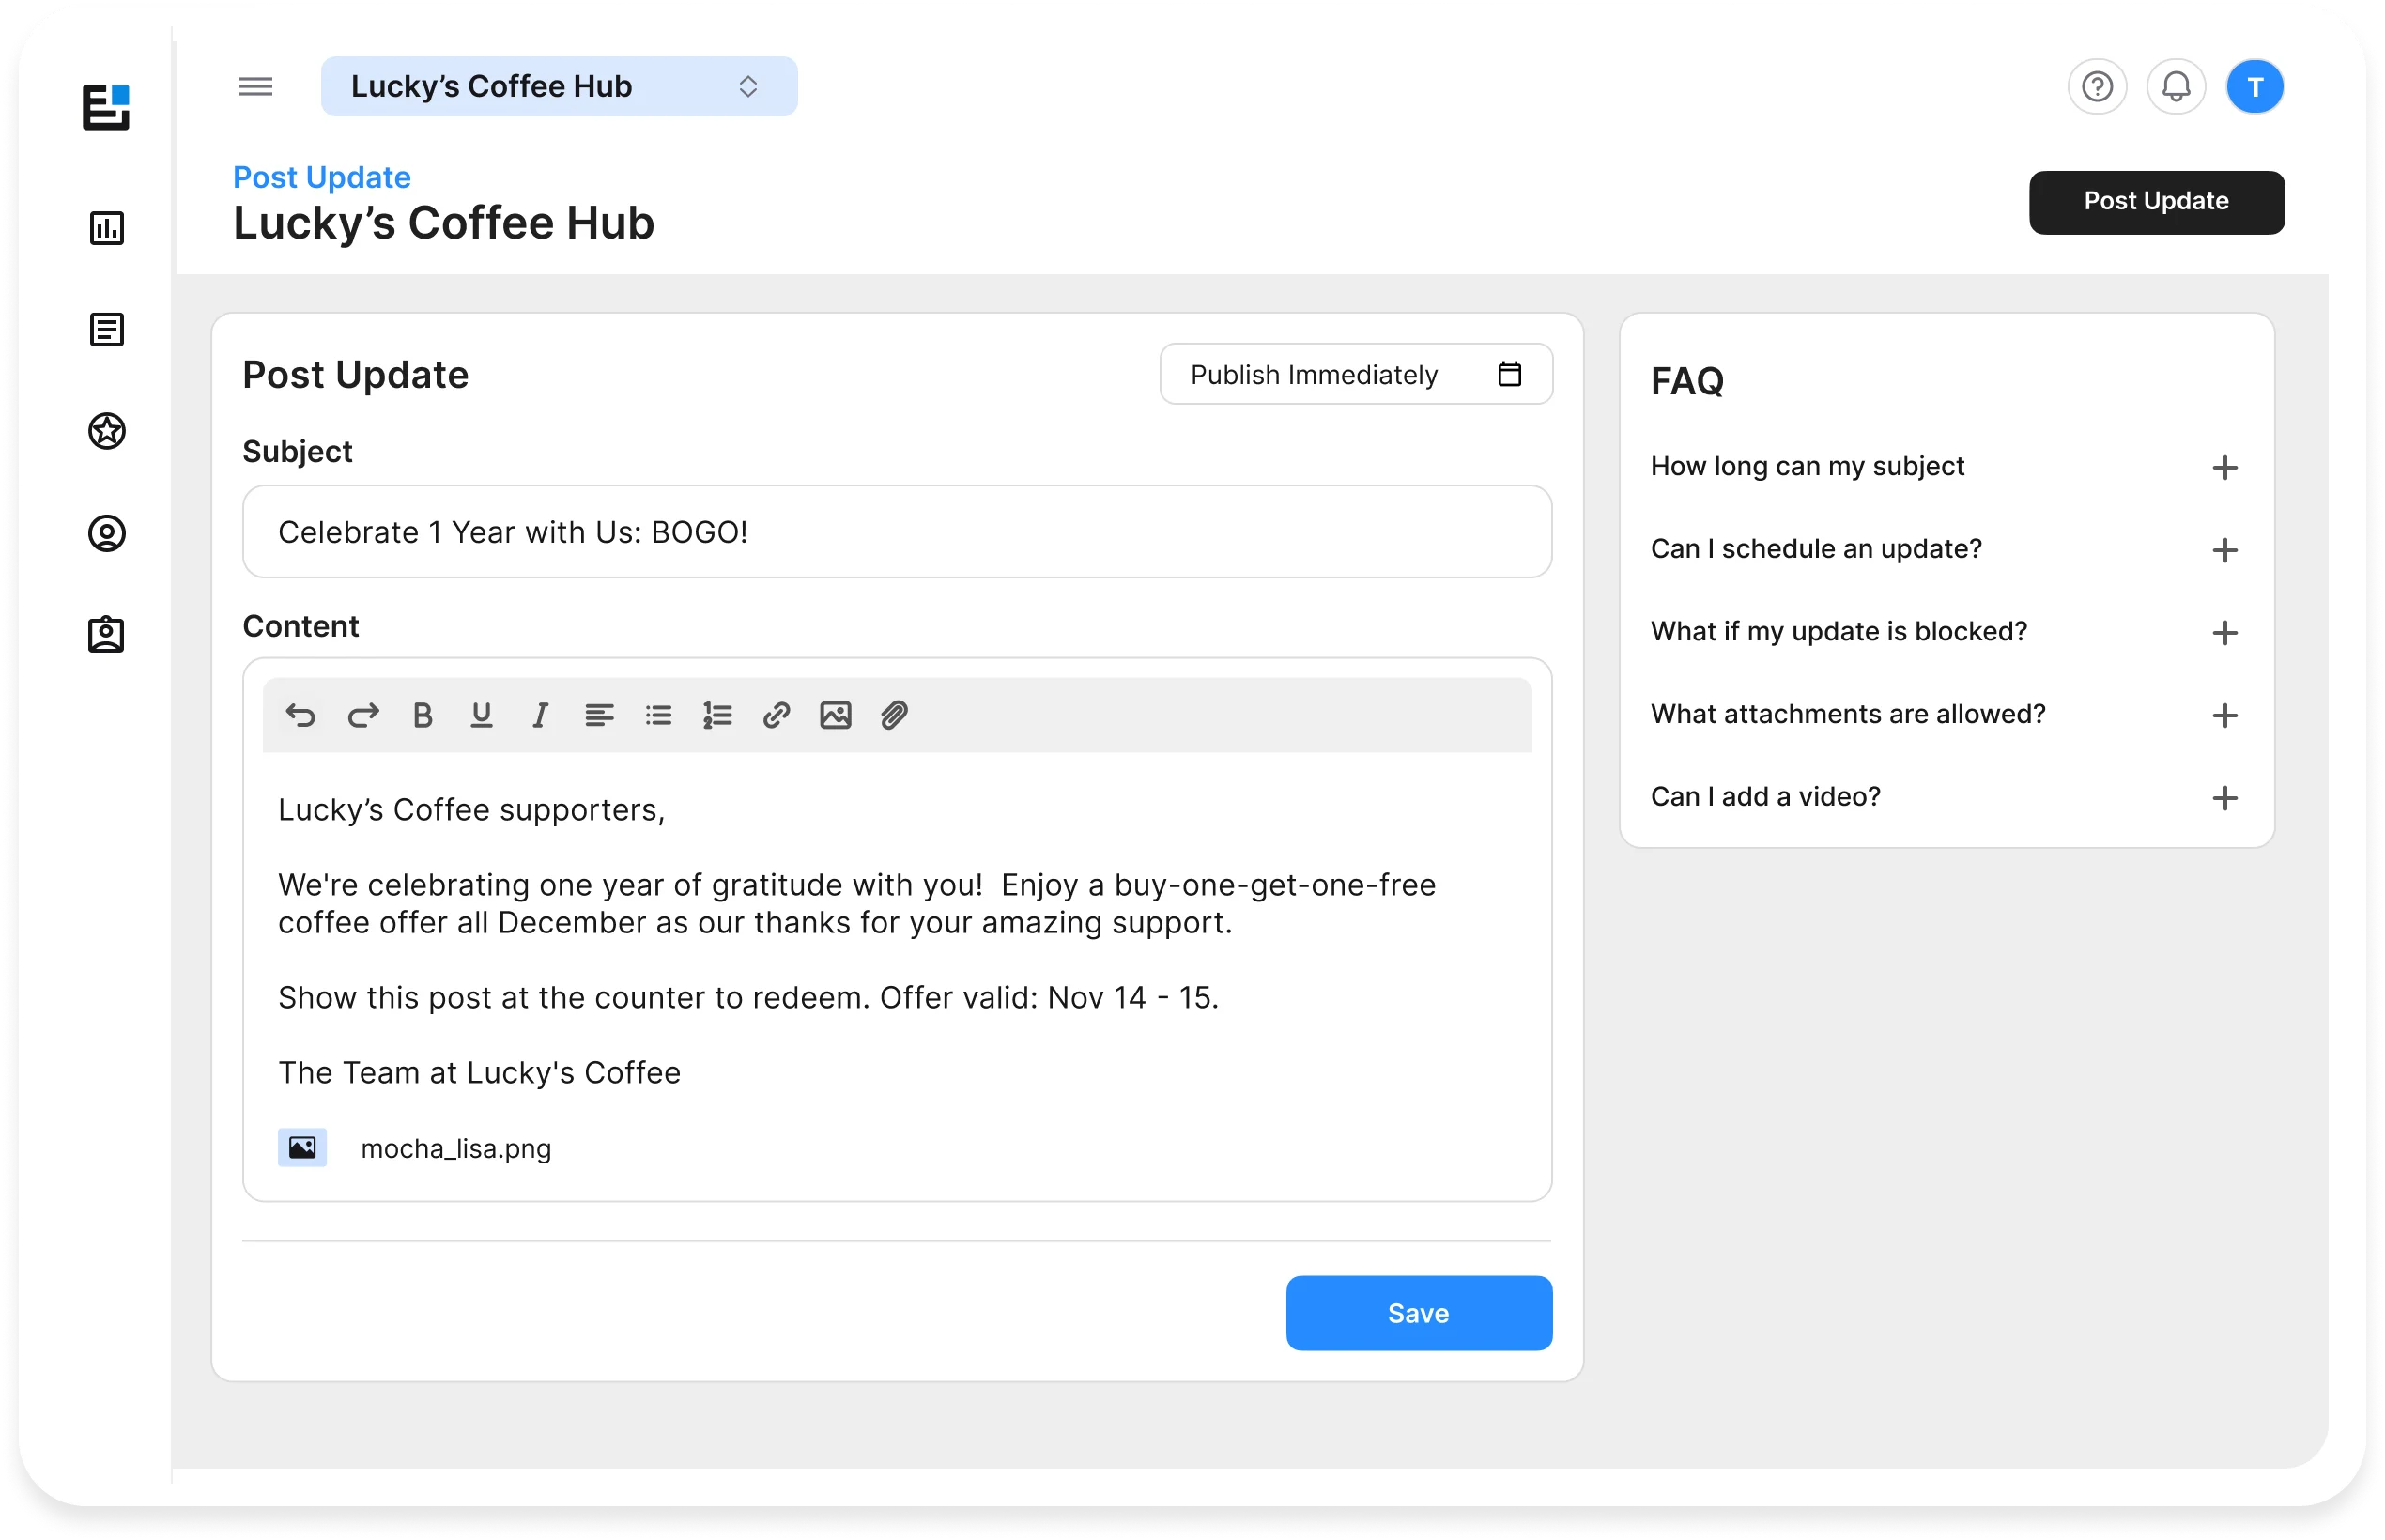This screenshot has height=1540, width=2385.
Task: Open the star rewards sidebar icon
Action: tap(107, 431)
